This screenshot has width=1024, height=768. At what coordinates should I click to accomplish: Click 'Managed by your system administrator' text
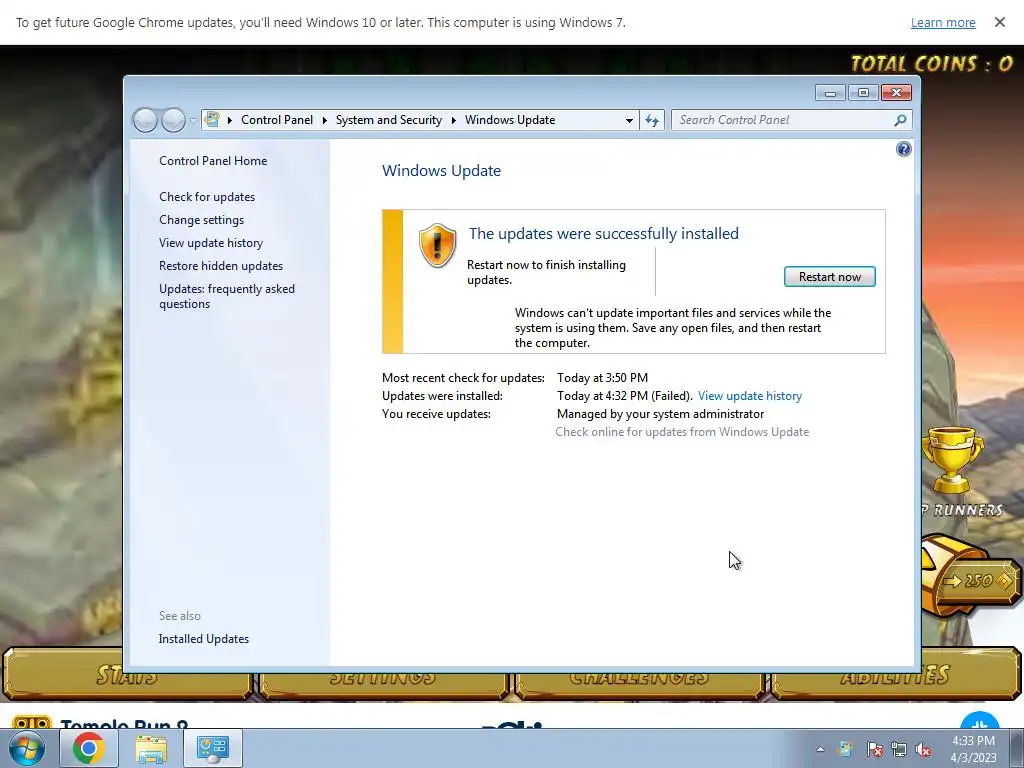(660, 414)
